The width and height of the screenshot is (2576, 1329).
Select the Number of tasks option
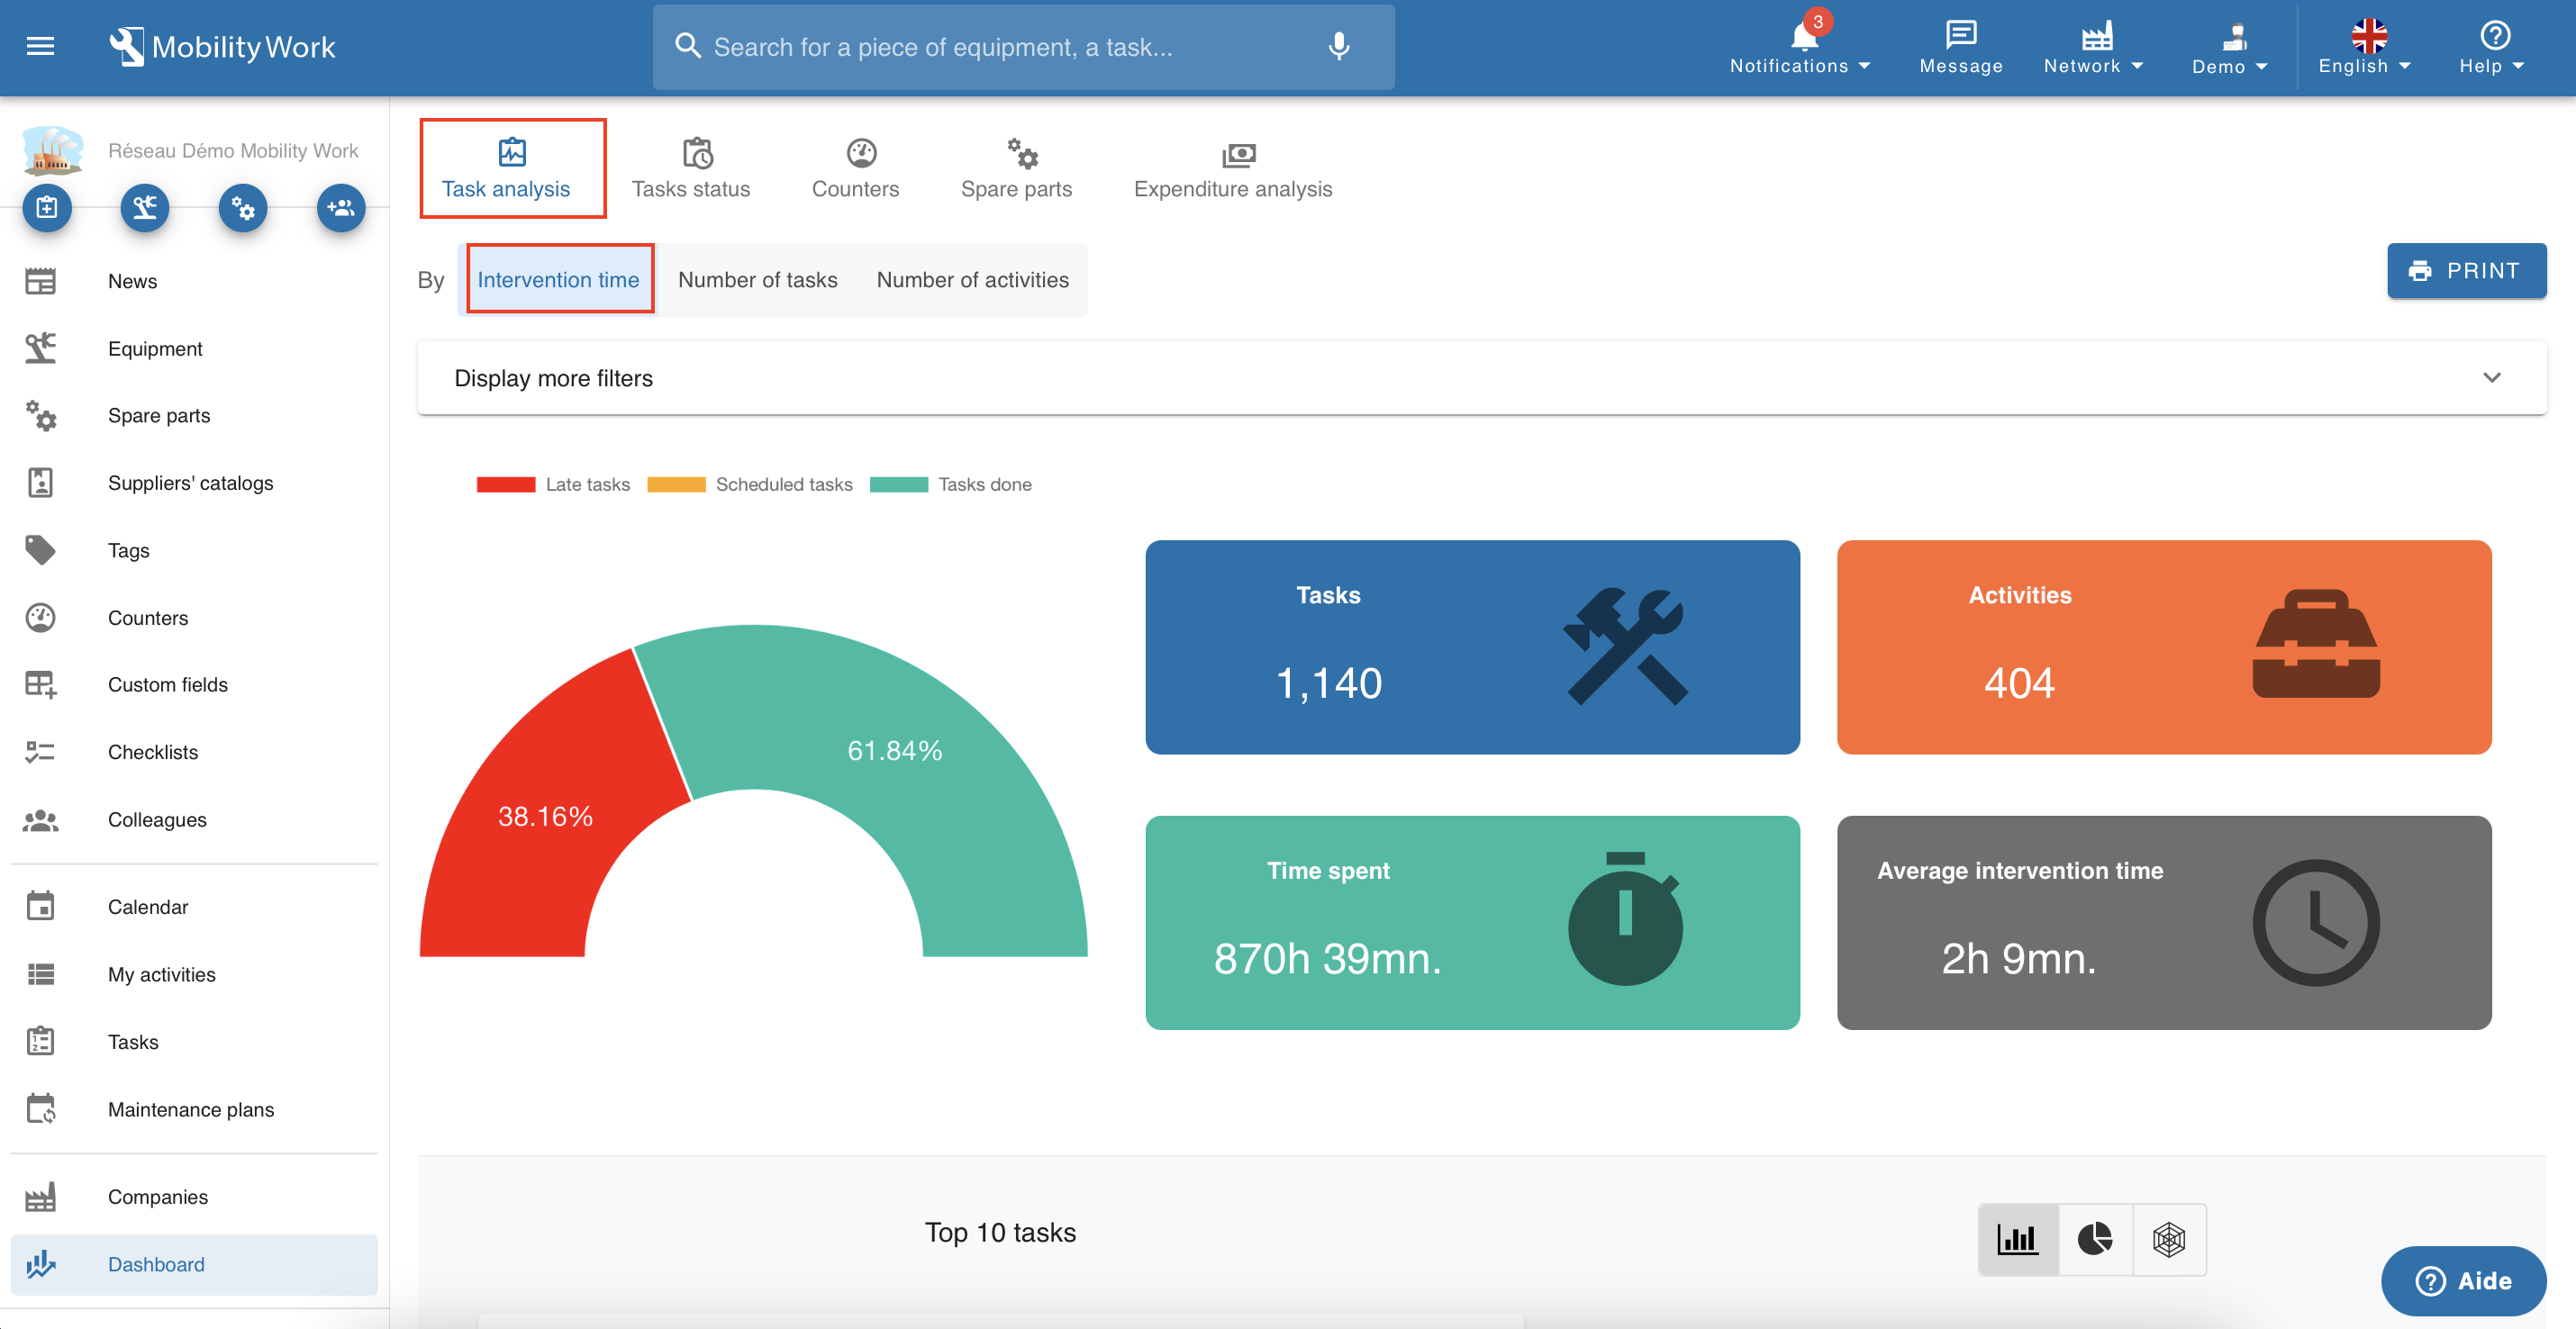coord(757,280)
